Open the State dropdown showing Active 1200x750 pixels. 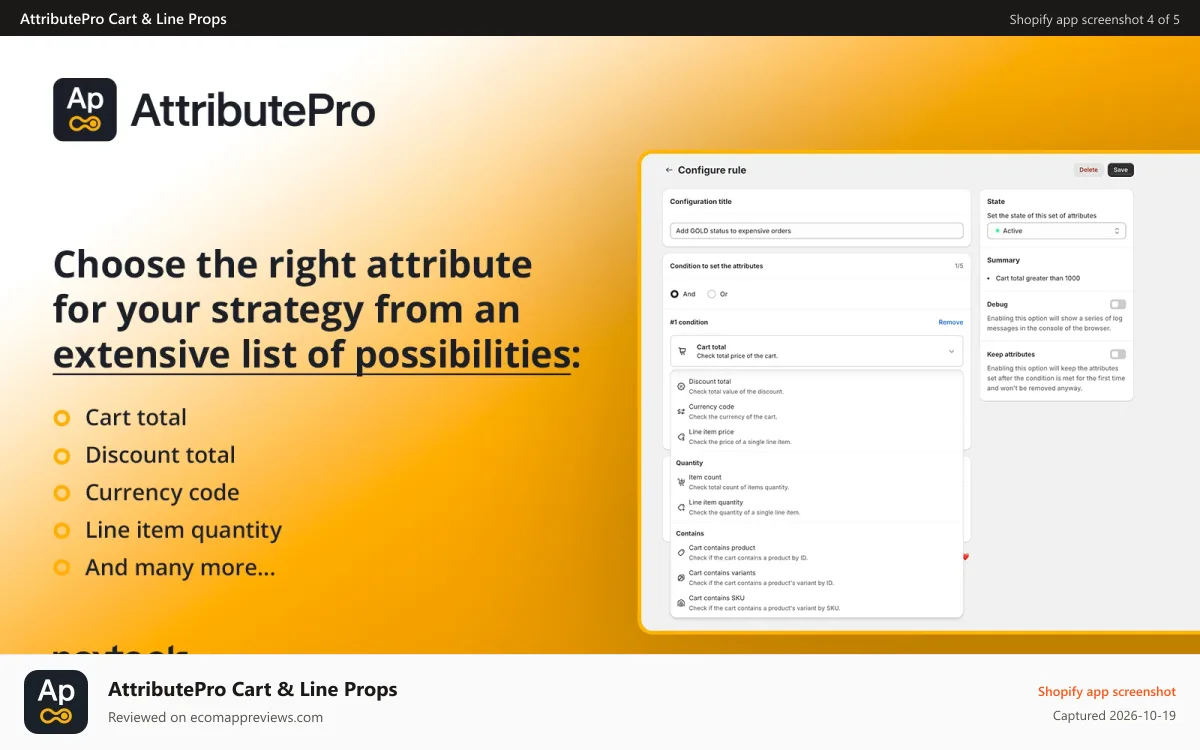(x=1056, y=231)
